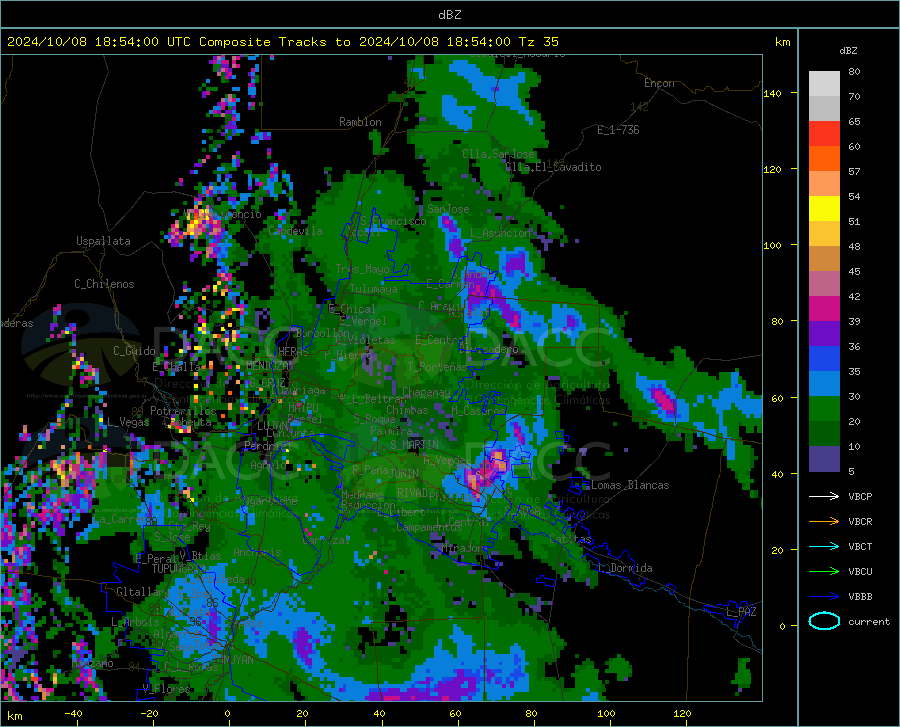900x727 pixels.
Task: Click the L_Vegas place label
Action: point(128,422)
